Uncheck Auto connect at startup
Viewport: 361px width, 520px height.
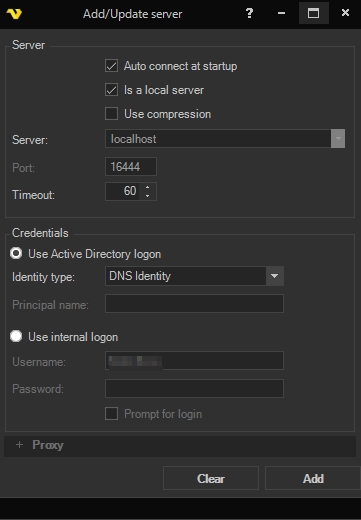(111, 66)
